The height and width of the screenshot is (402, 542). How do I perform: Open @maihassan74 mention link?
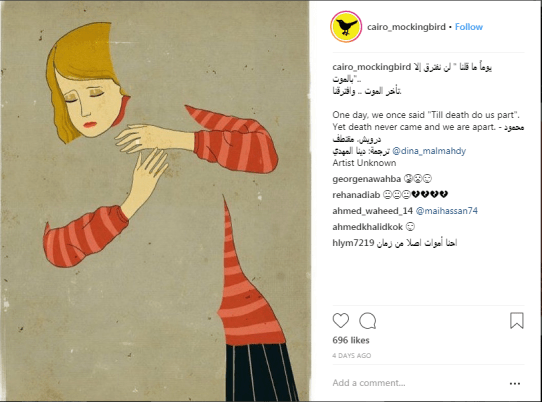[447, 211]
